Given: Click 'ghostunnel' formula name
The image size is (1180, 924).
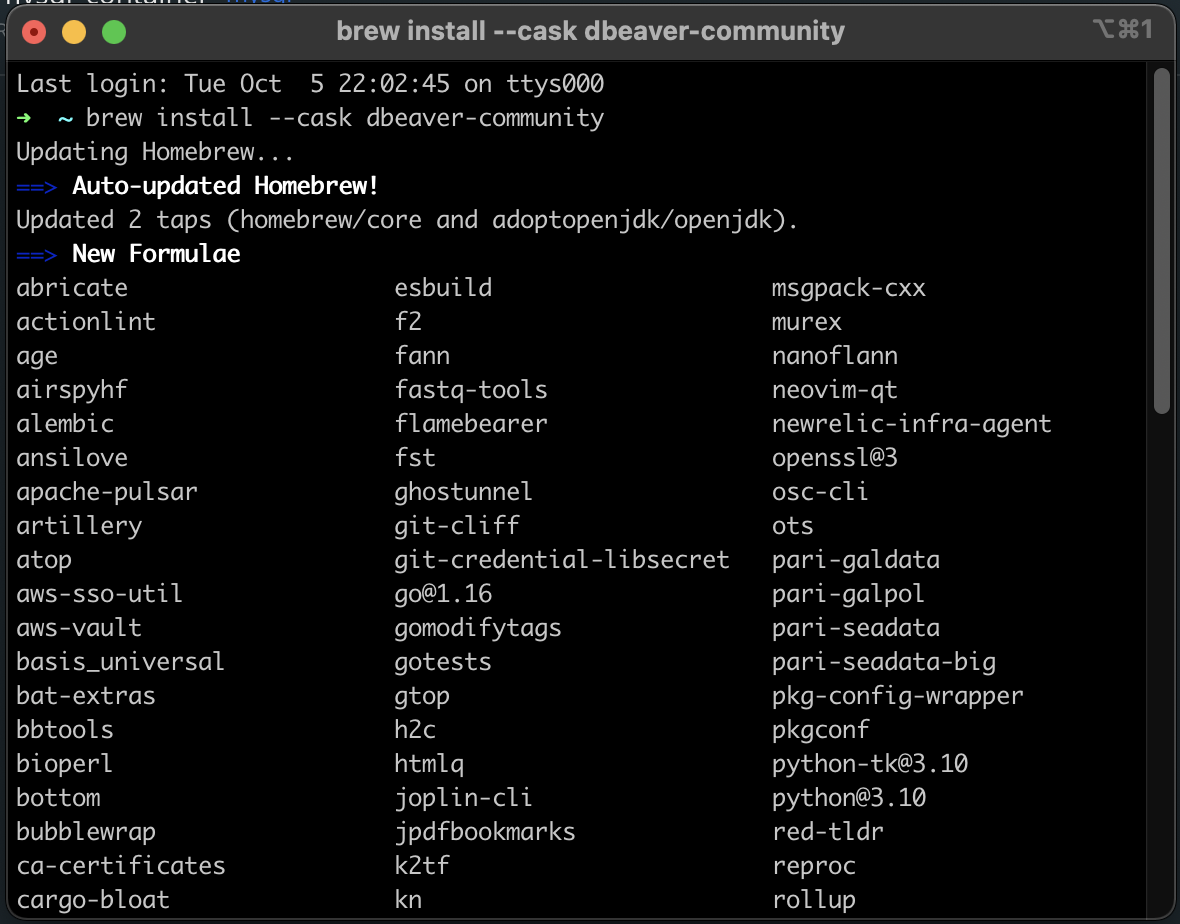Looking at the screenshot, I should click(464, 492).
